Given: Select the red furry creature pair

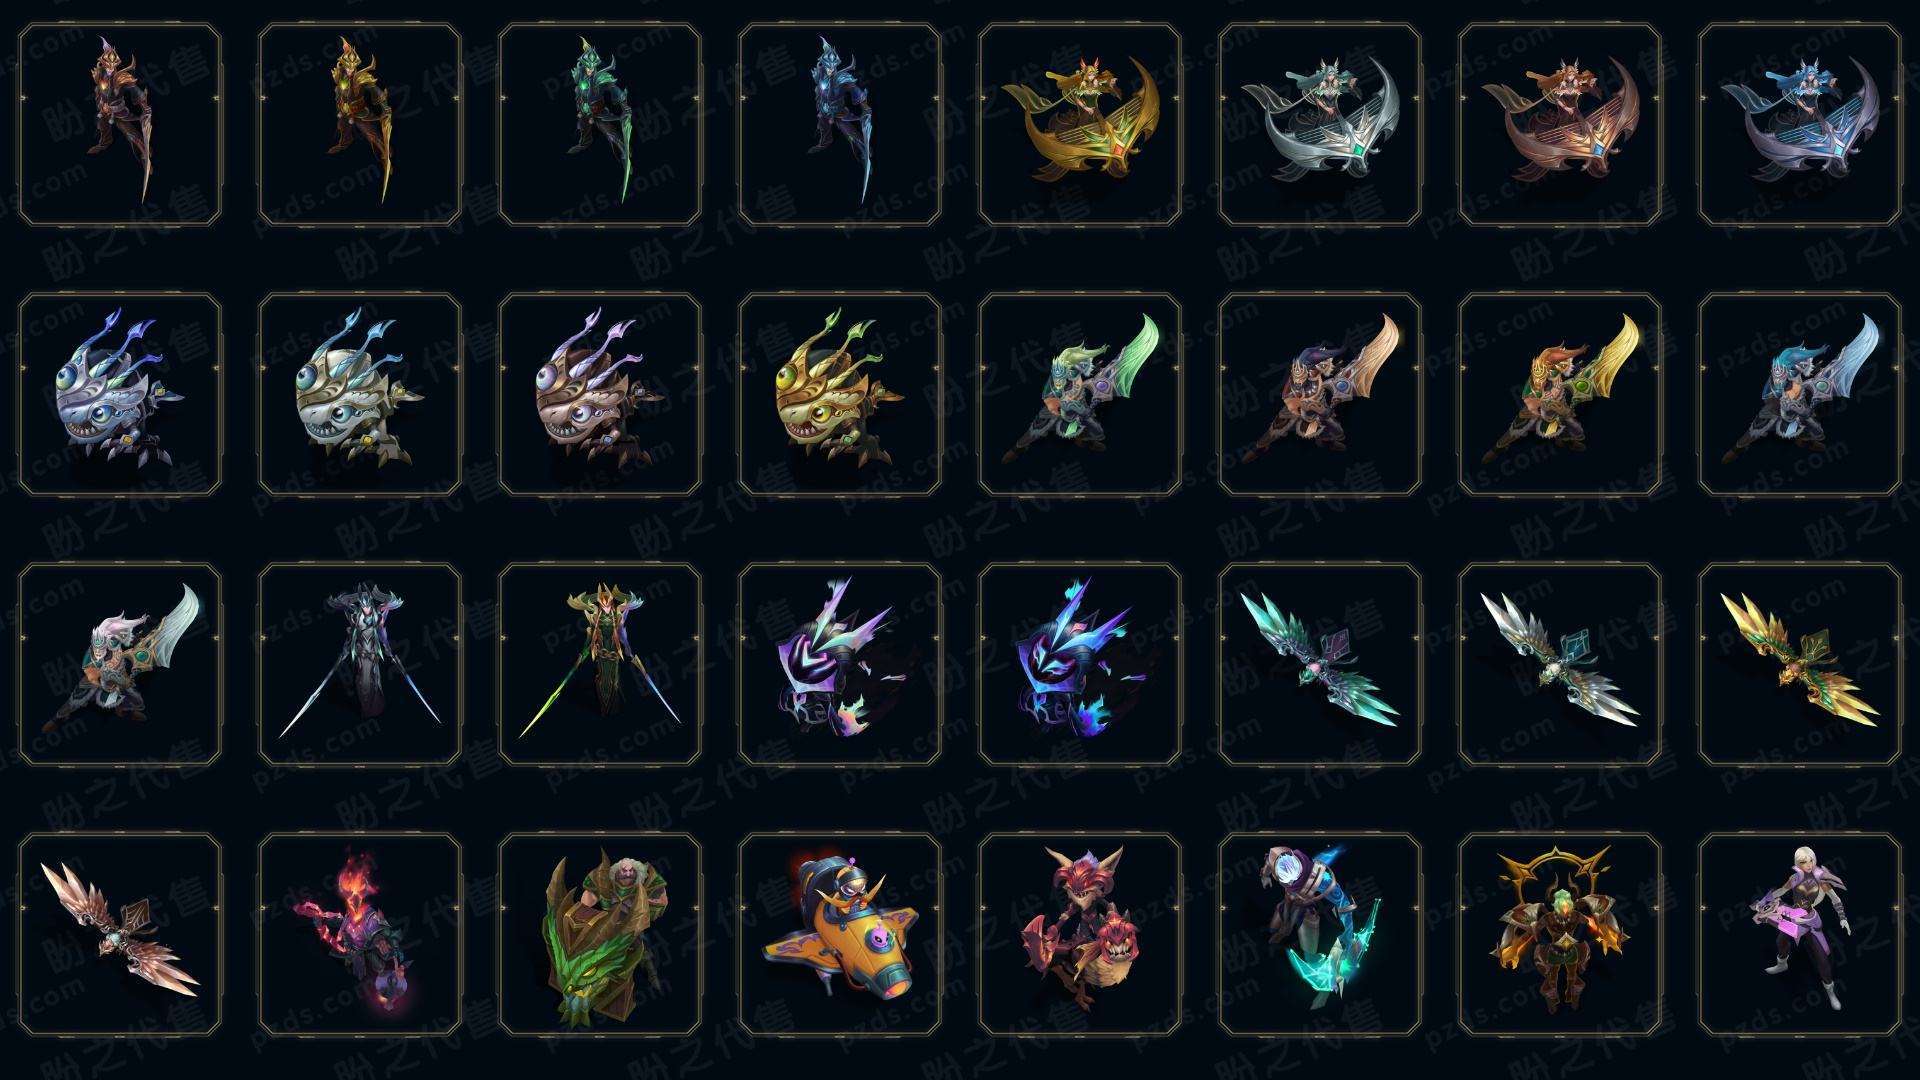Looking at the screenshot, I should click(1080, 934).
